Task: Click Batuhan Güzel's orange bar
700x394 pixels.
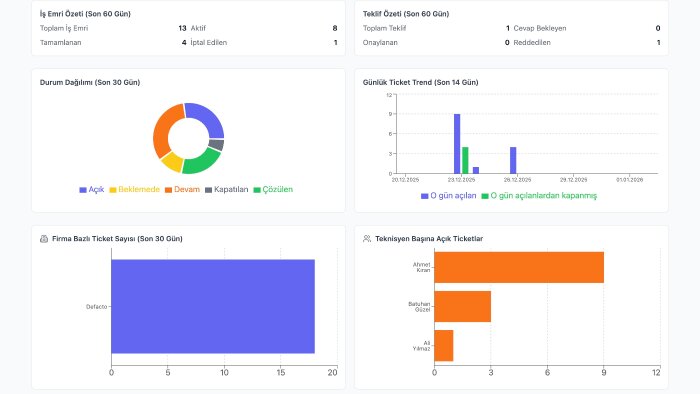Action: [462, 307]
